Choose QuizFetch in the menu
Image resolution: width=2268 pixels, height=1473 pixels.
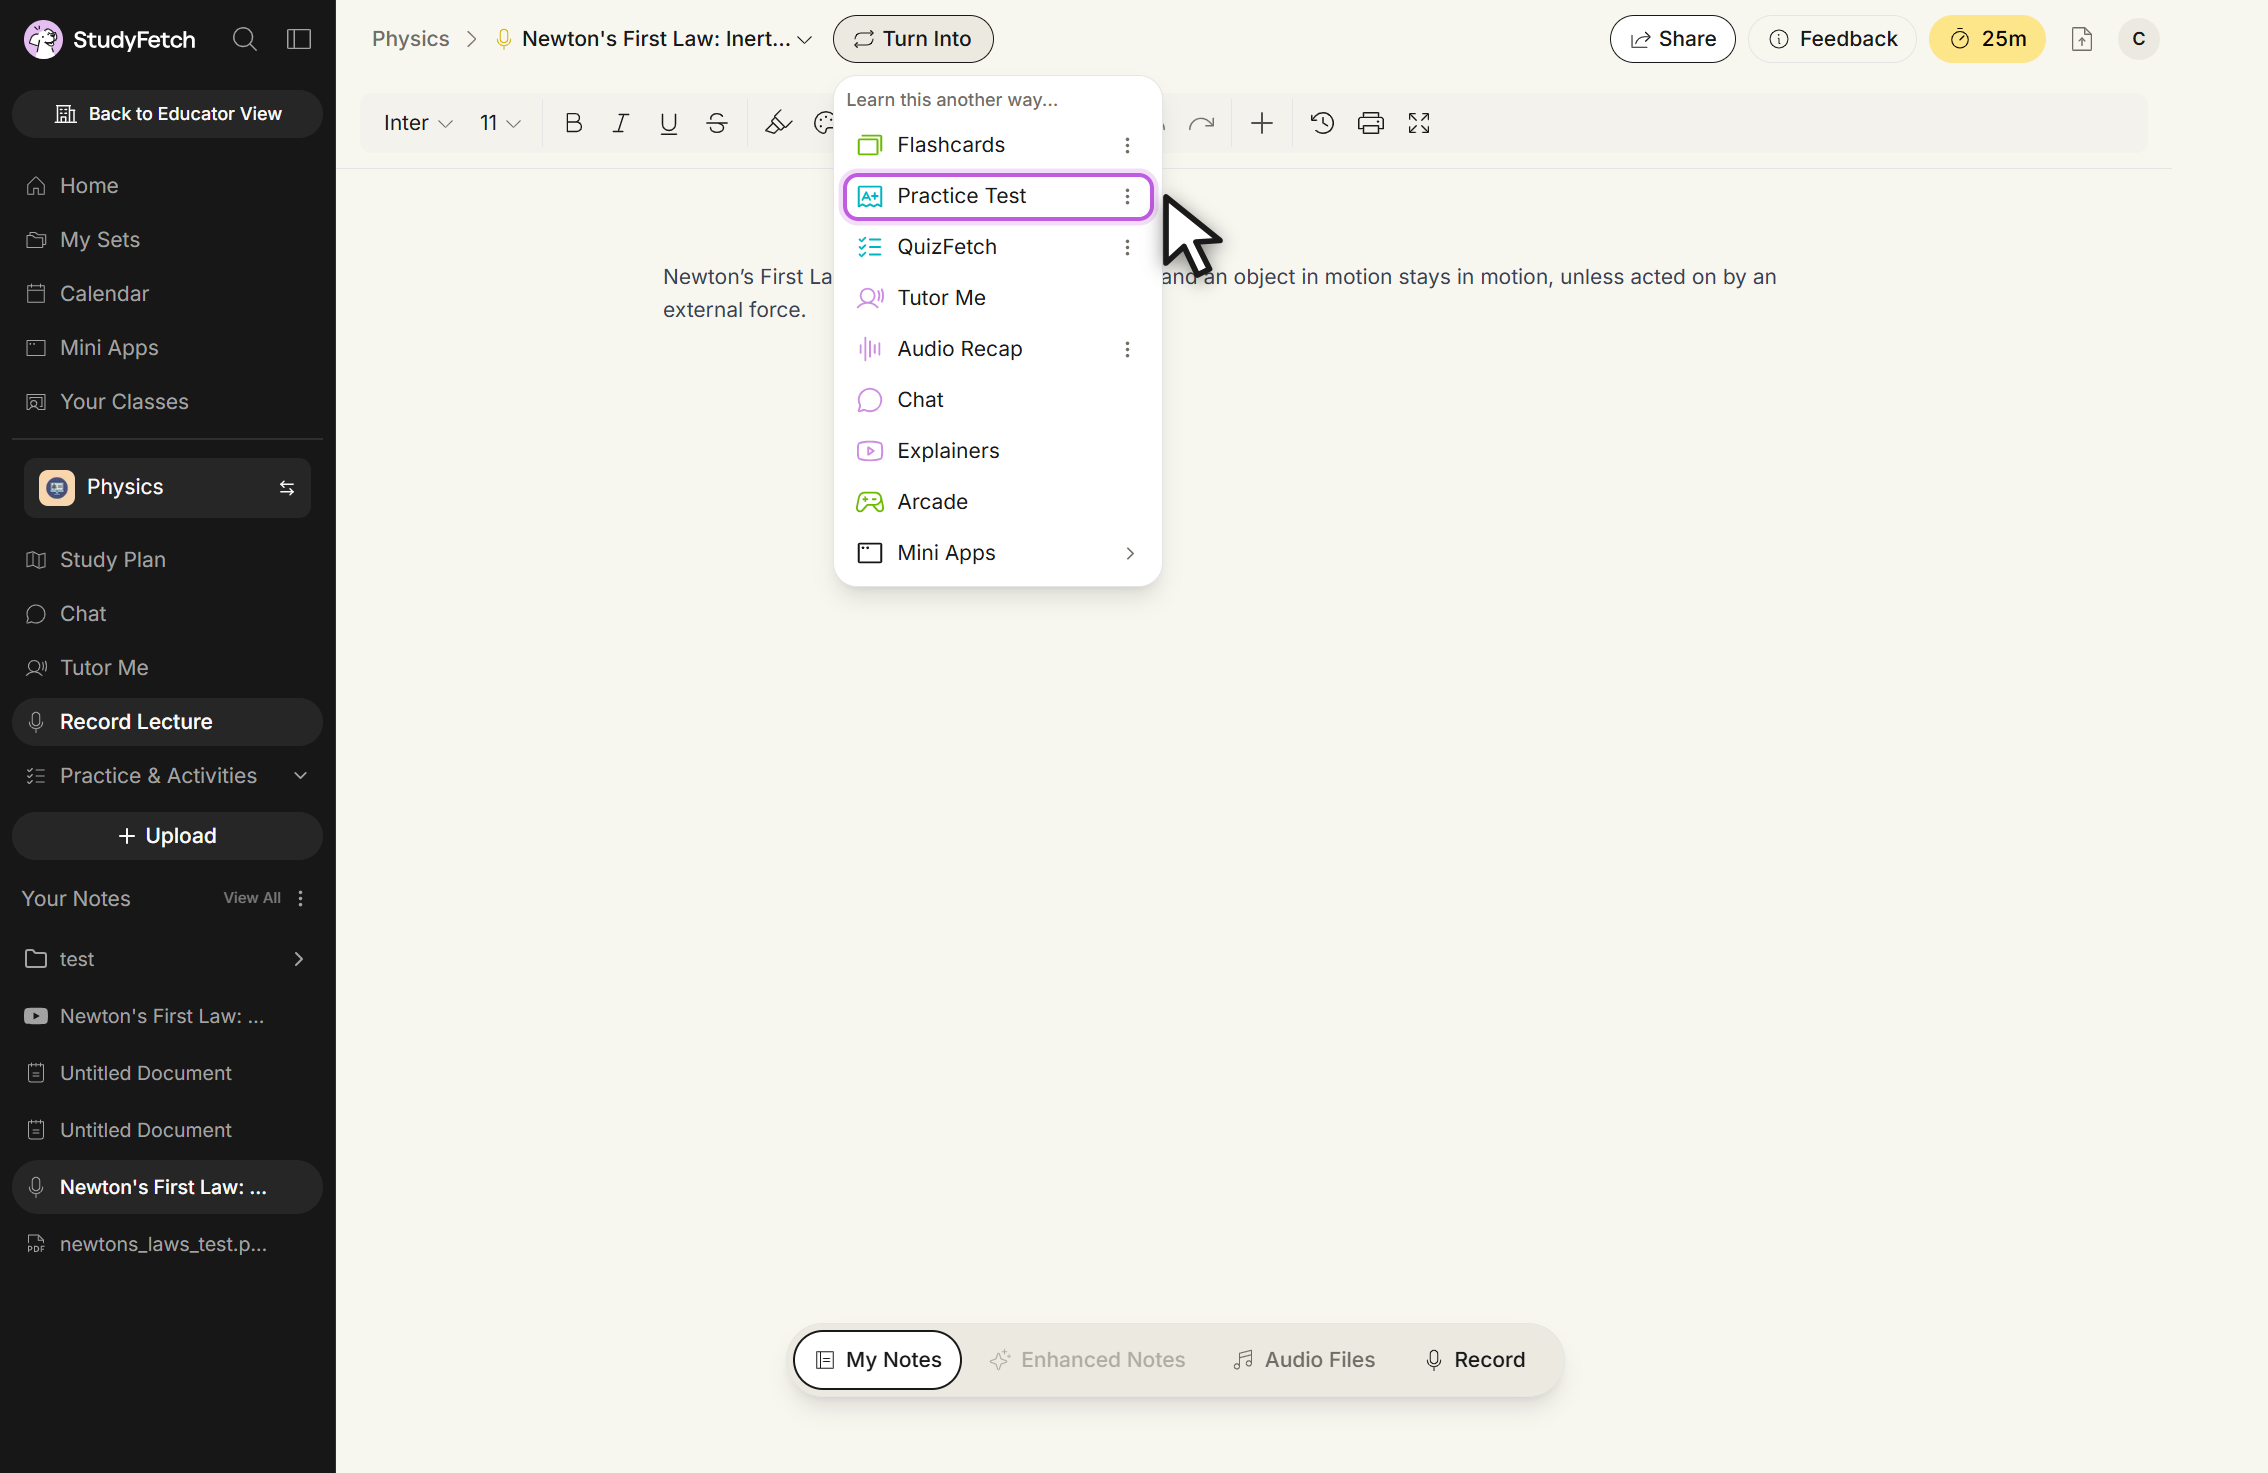(x=998, y=247)
